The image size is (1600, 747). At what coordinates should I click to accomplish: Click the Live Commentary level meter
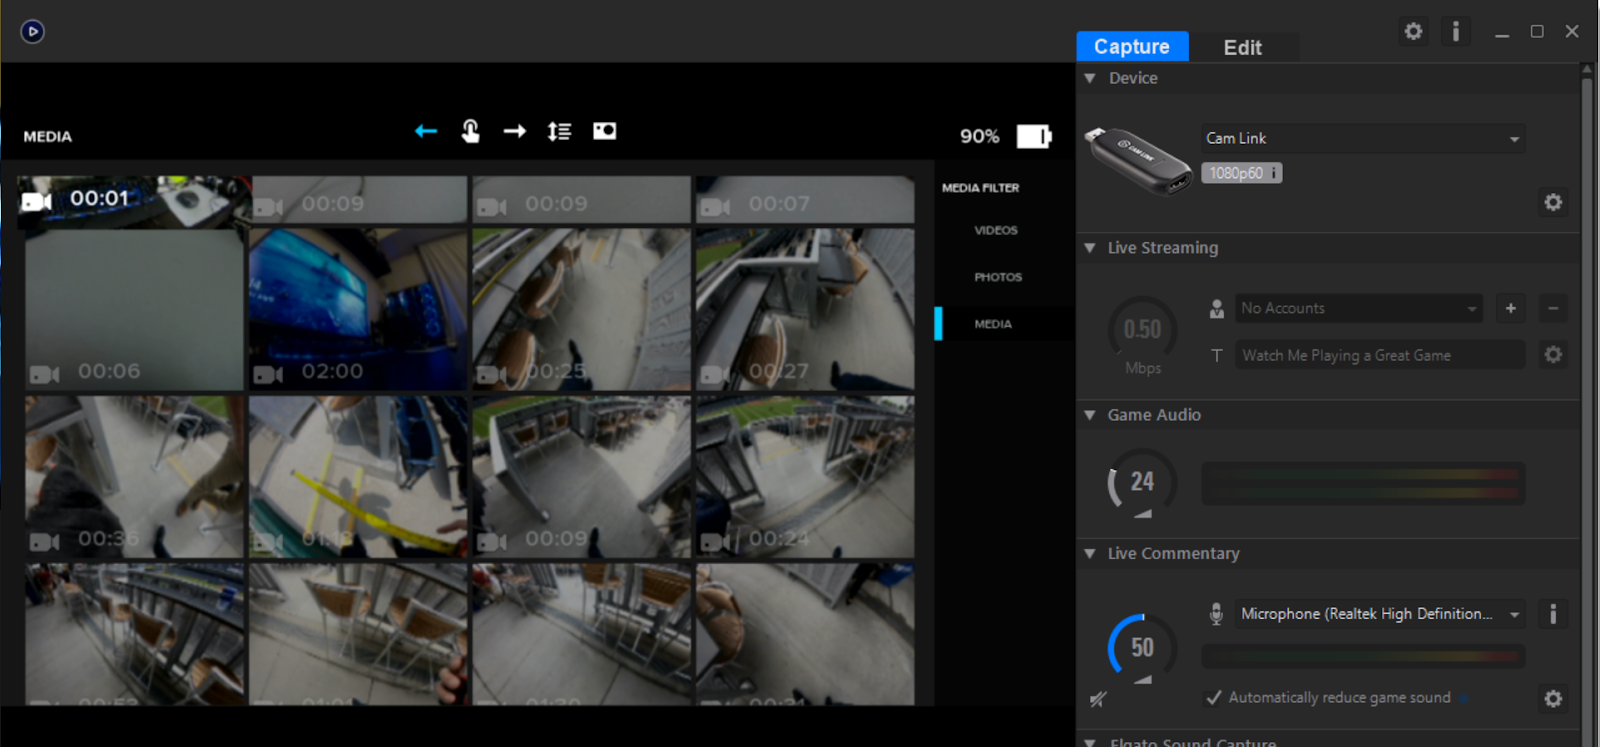point(1363,657)
